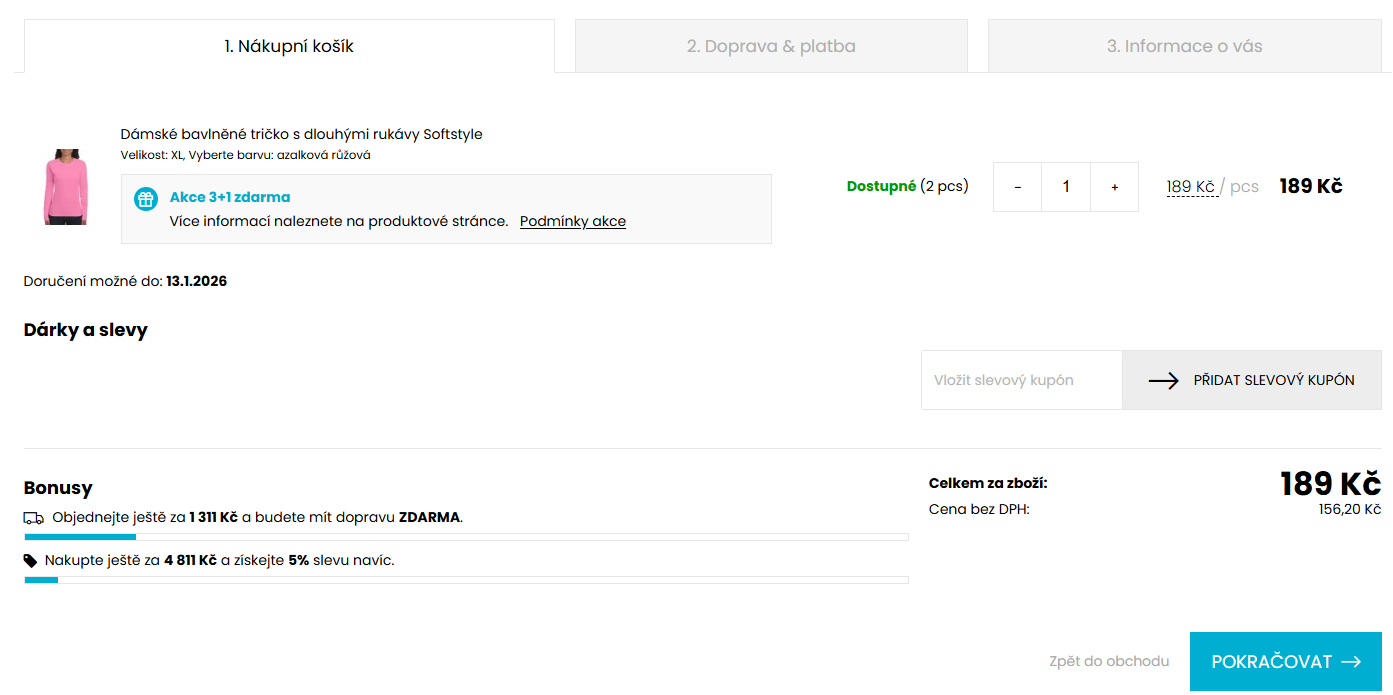Open the Podmínky akce link

coord(572,221)
